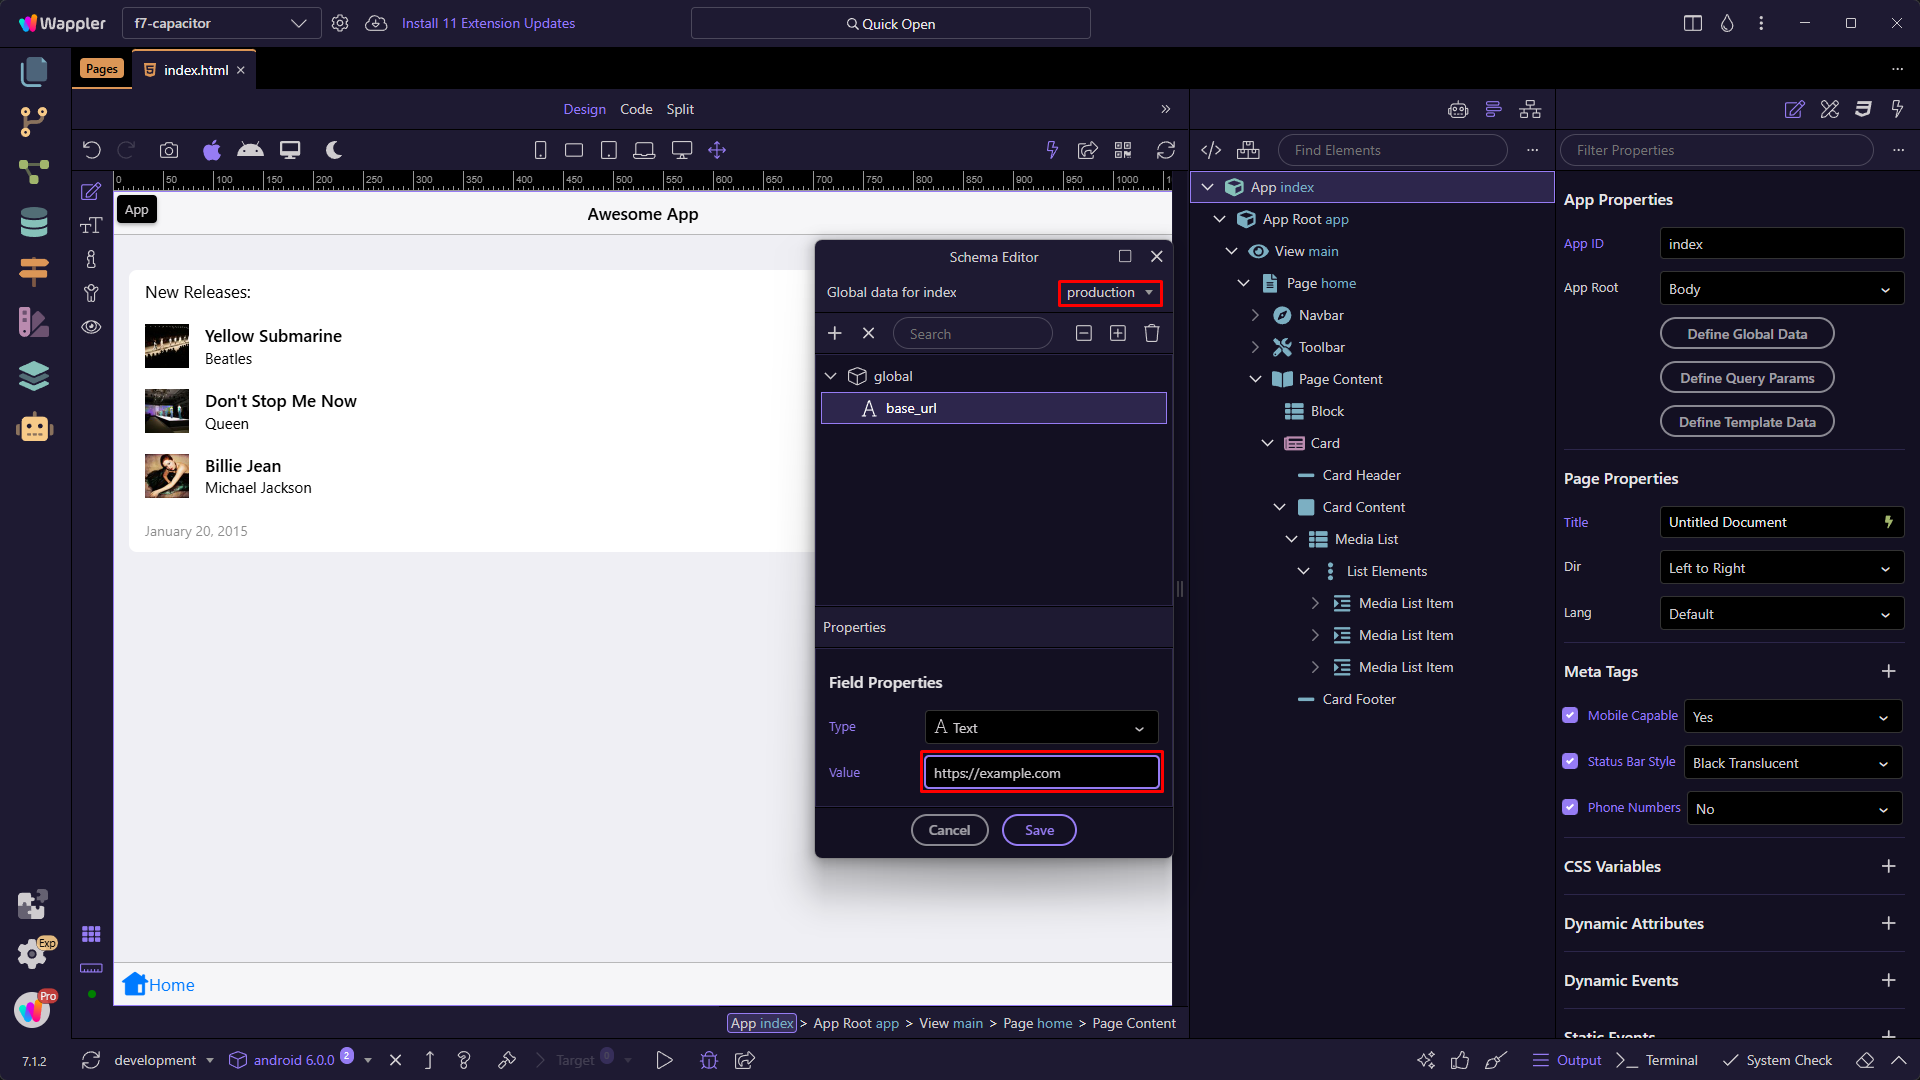1920x1080 pixels.
Task: Click the Yellow Submarine album thumbnail
Action: [x=167, y=346]
